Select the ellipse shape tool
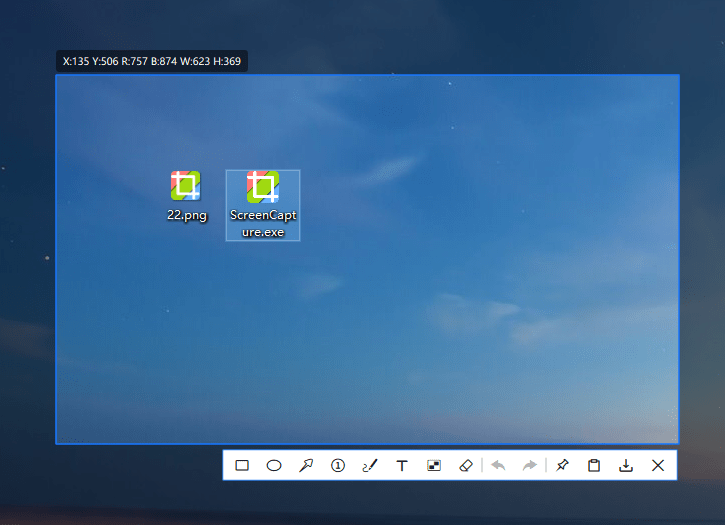 click(274, 465)
